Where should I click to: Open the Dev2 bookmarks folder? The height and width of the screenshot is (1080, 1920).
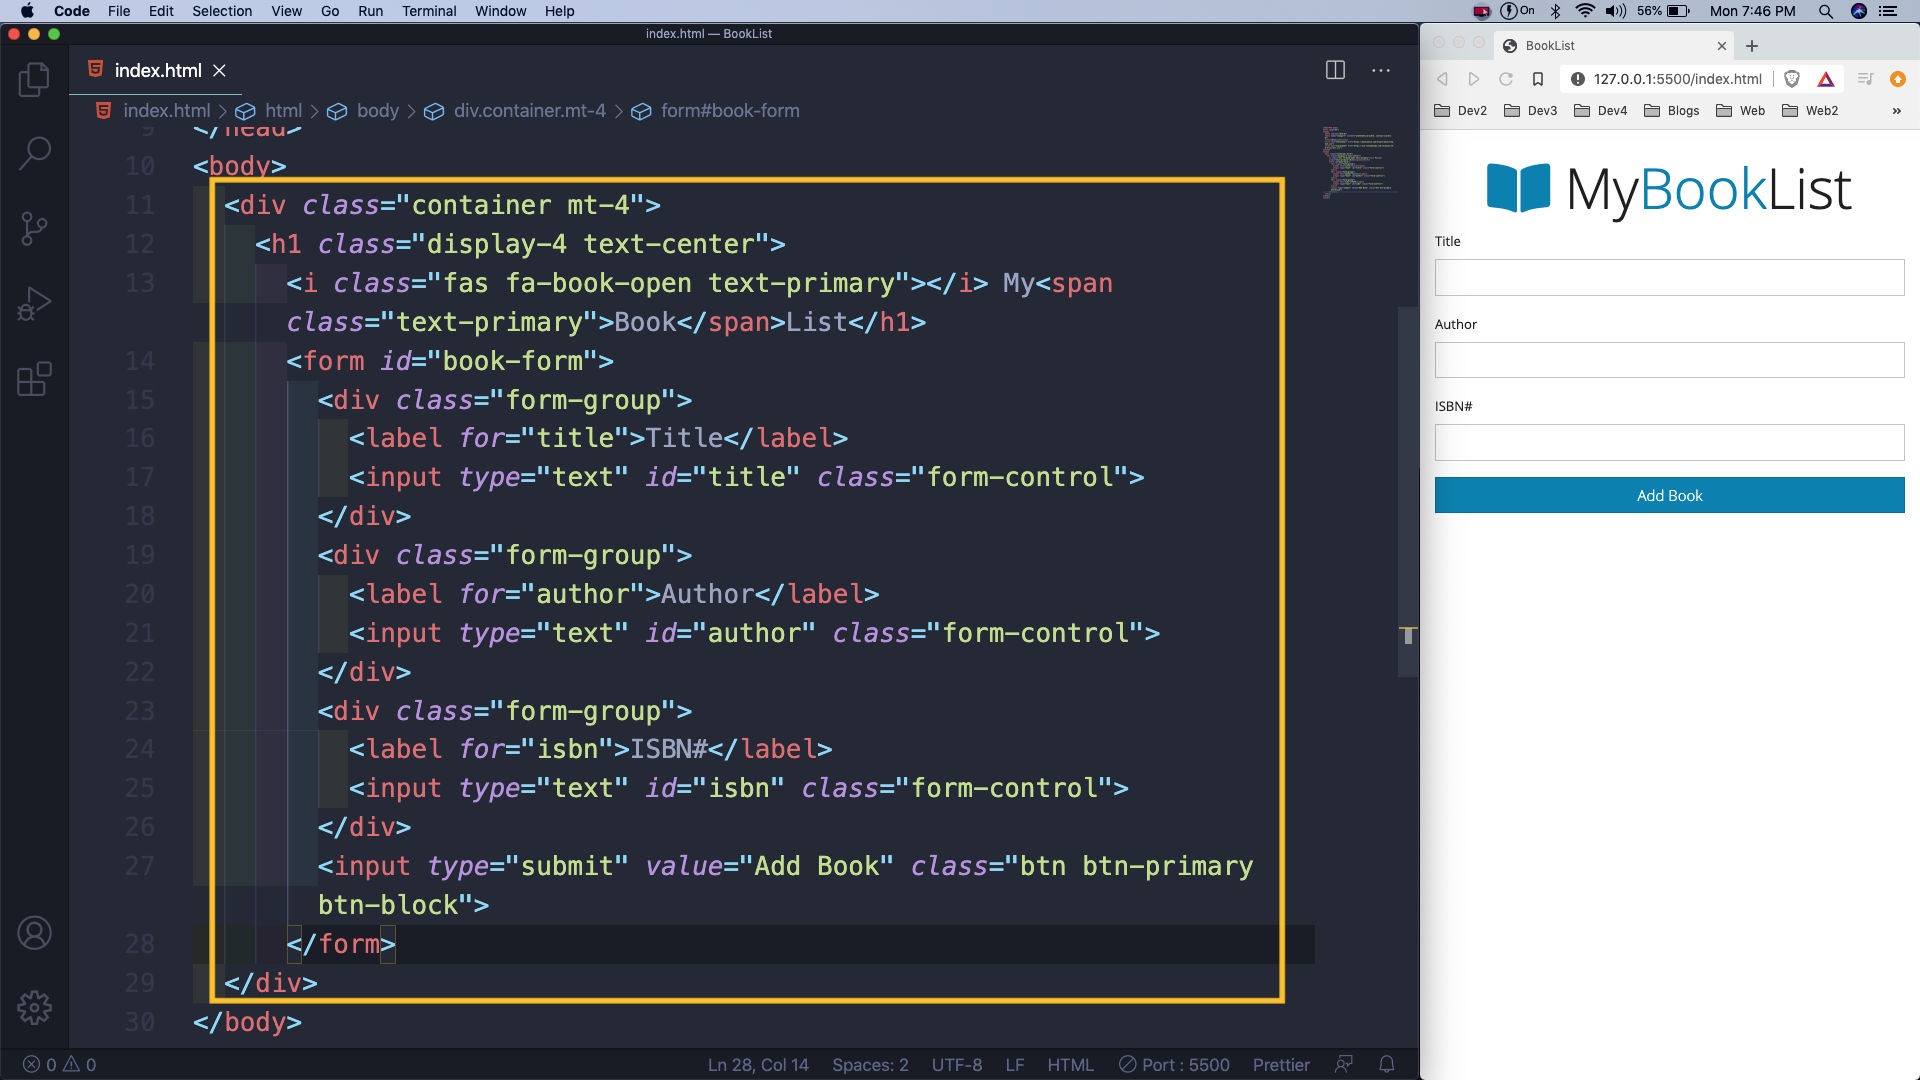(1460, 111)
